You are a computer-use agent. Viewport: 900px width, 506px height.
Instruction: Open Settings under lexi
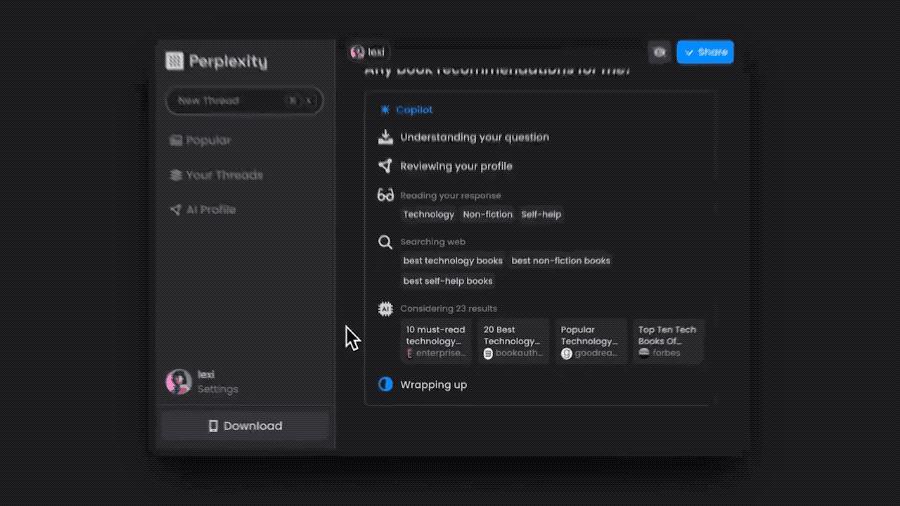click(217, 389)
